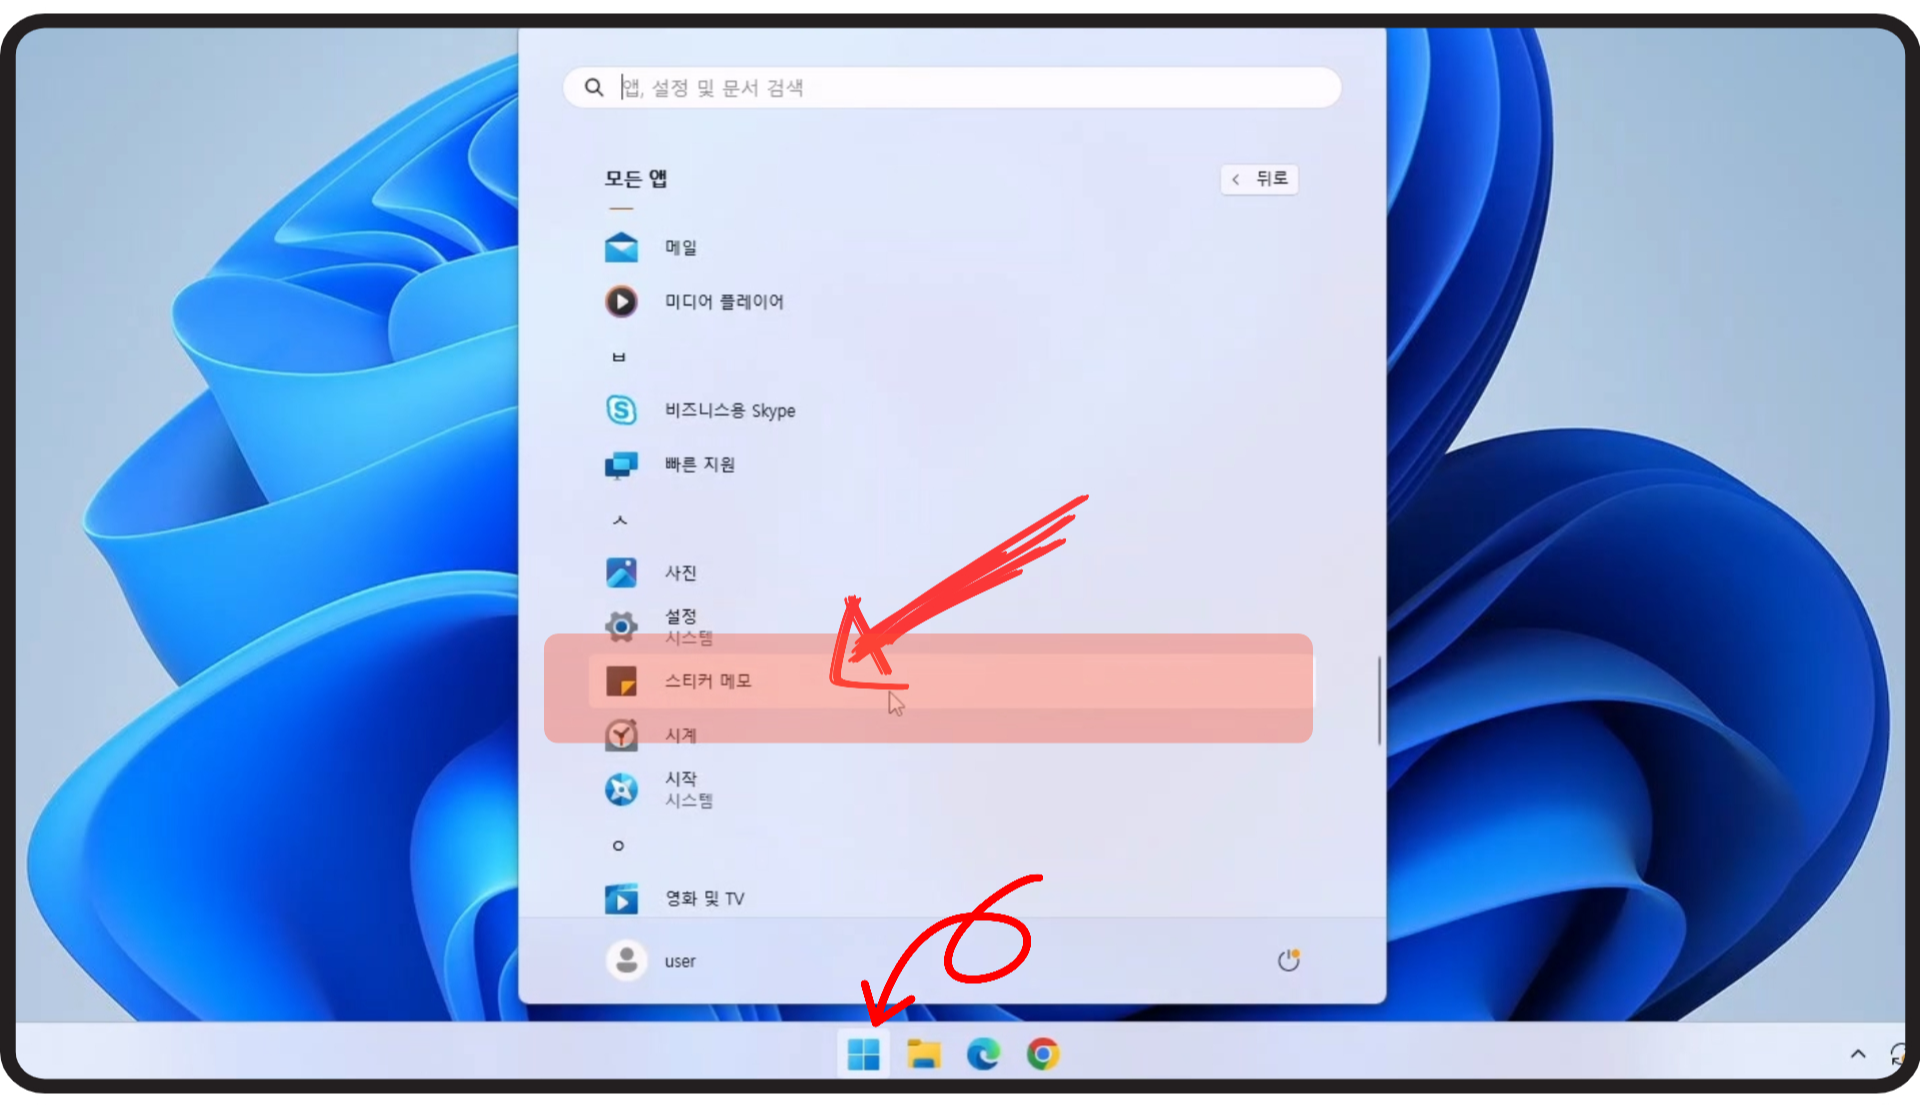The width and height of the screenshot is (1920, 1105).
Task: Click the all apps list scrollbar
Action: click(1378, 700)
